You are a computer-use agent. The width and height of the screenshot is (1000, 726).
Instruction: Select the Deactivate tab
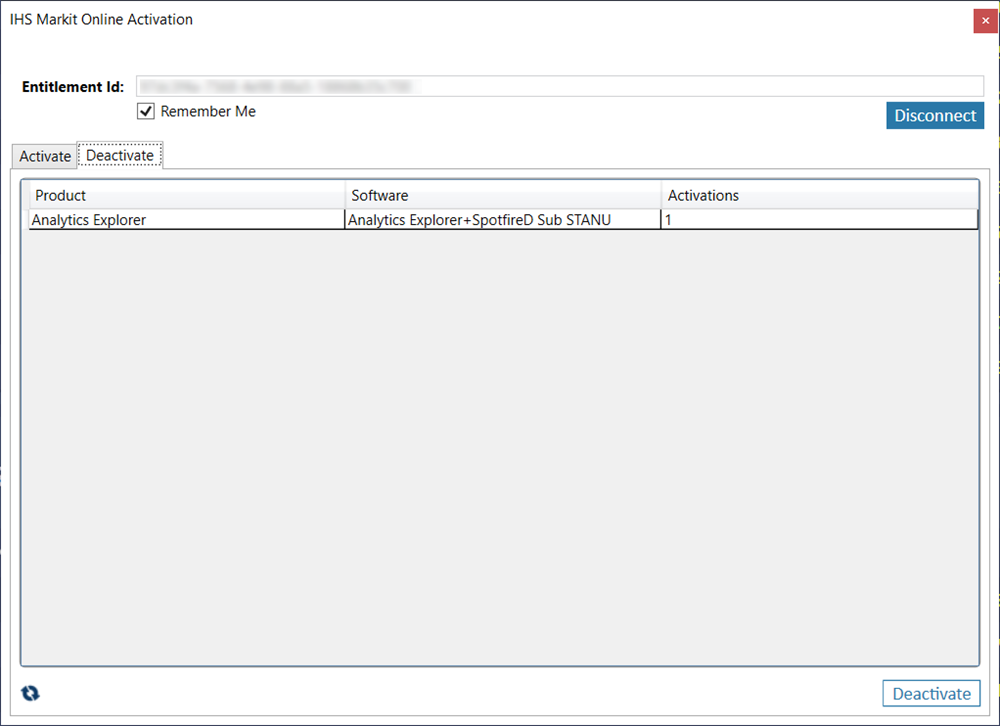[x=120, y=155]
